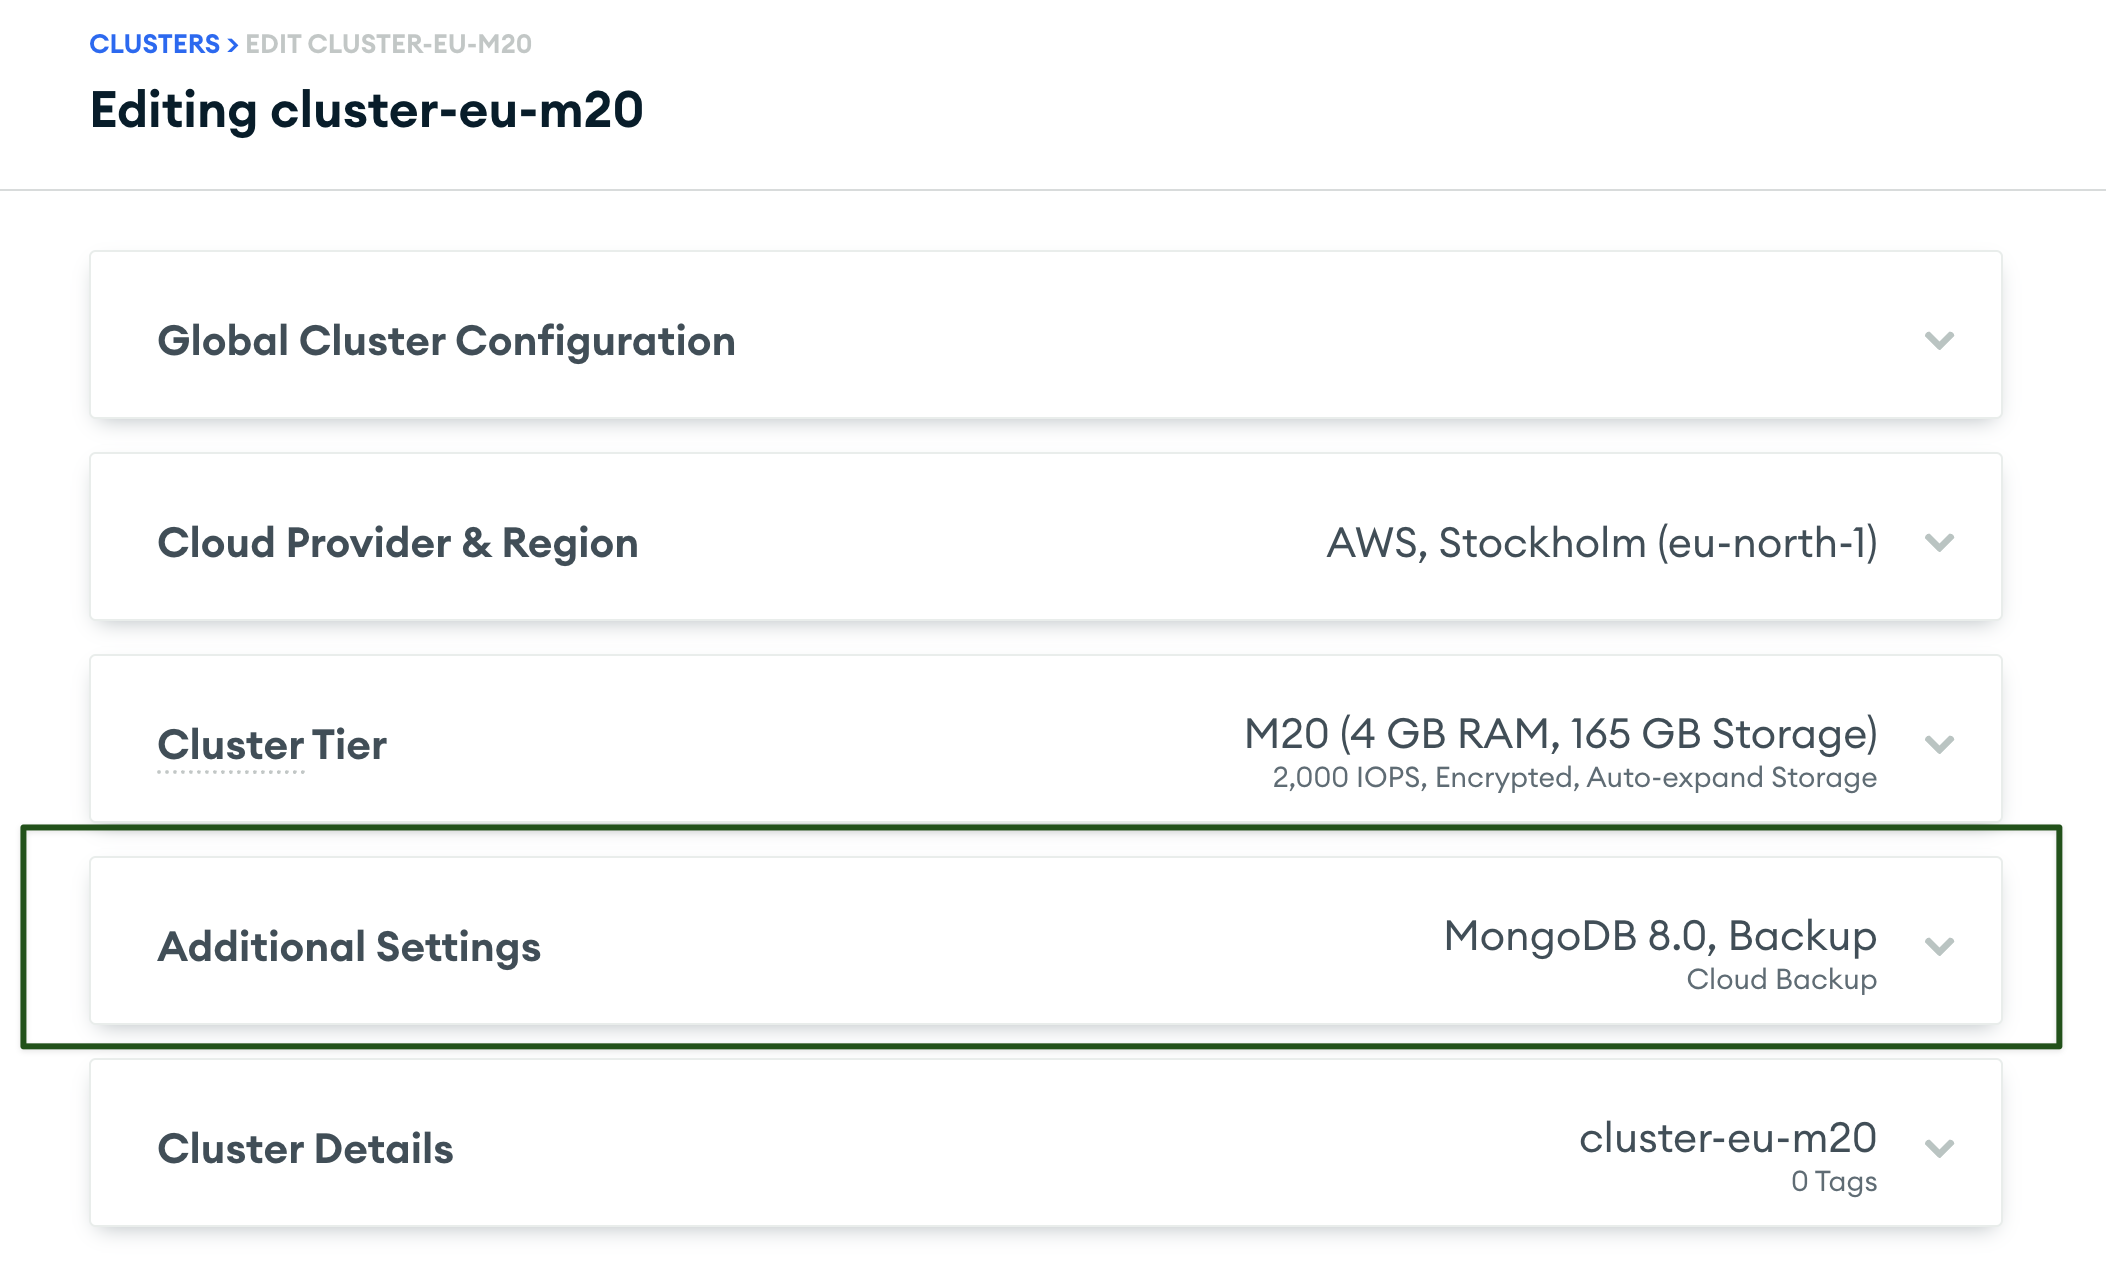Screen dimensions: 2106x1282
Task: Click the Cluster Details heading
Action: [305, 1149]
